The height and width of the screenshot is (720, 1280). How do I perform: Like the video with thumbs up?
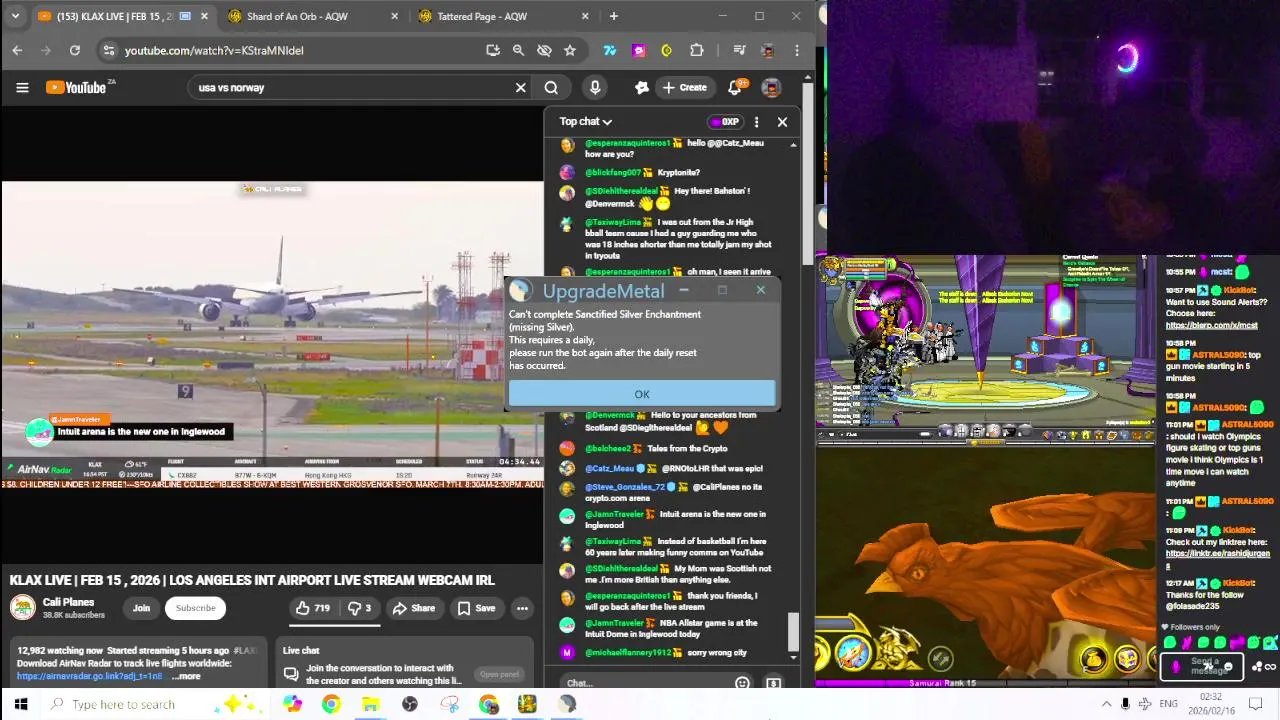point(312,608)
